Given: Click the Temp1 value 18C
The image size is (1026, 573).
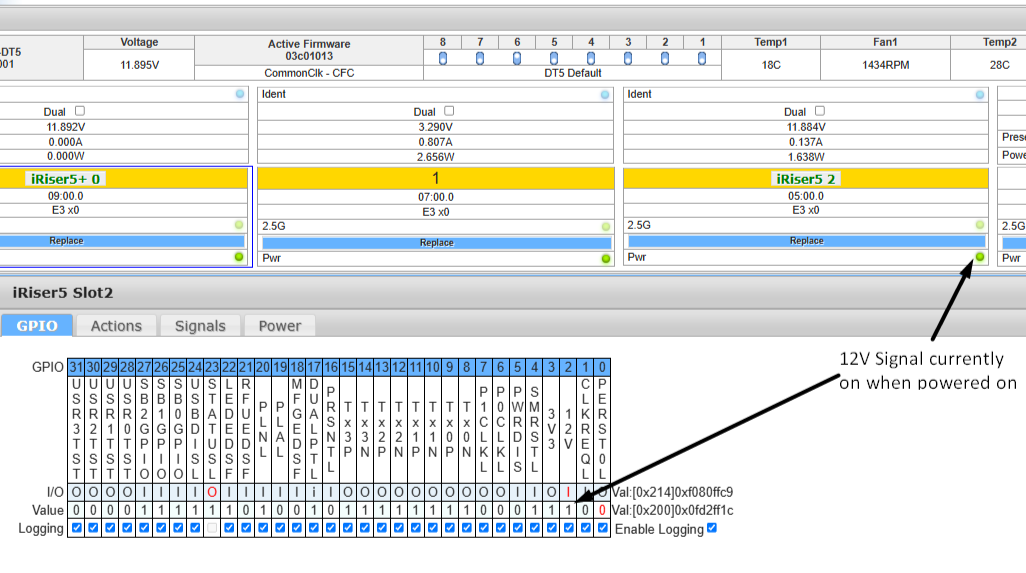Looking at the screenshot, I should (771, 65).
